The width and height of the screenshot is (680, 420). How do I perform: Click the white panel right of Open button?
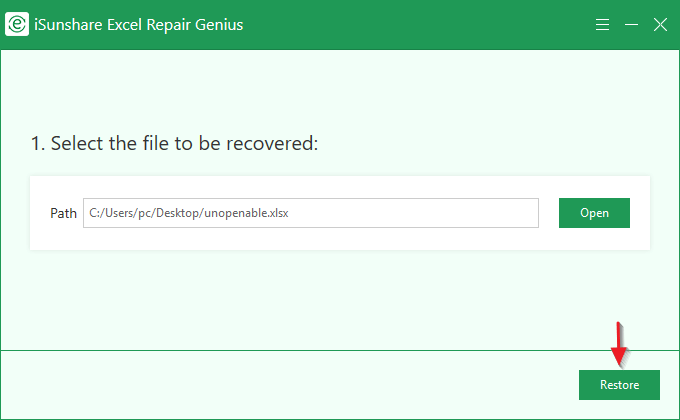(x=640, y=213)
